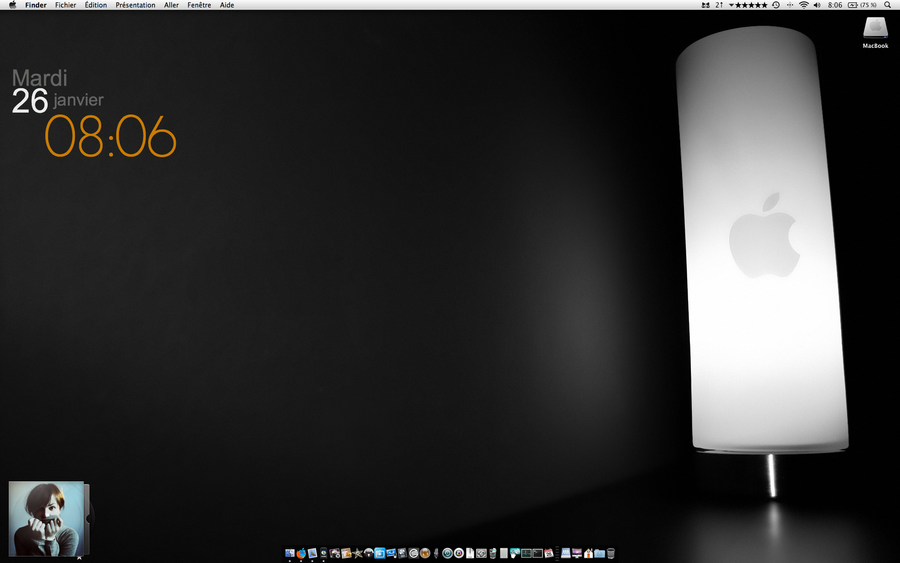Viewport: 900px width, 563px height.
Task: Open the Fenêtre menu
Action: pyautogui.click(x=199, y=5)
